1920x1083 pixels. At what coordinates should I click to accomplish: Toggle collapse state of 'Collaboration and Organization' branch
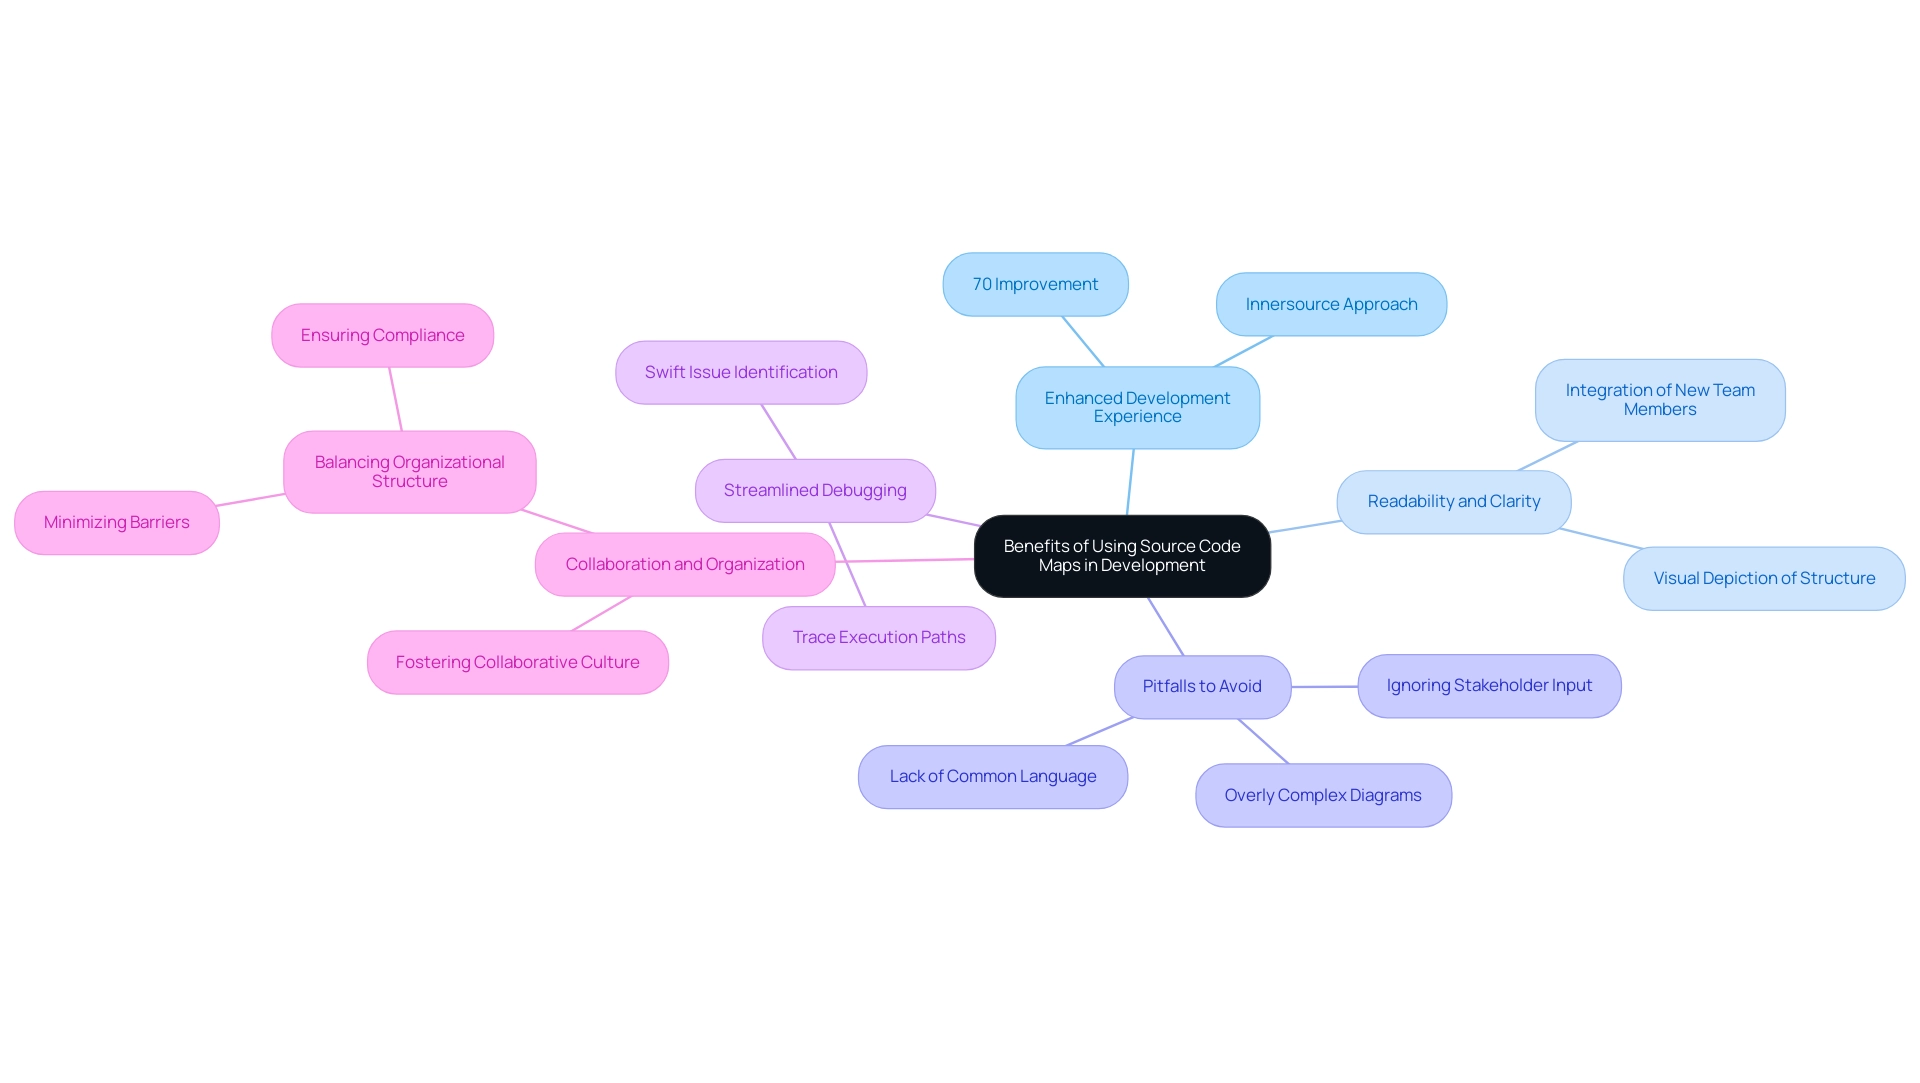[684, 563]
